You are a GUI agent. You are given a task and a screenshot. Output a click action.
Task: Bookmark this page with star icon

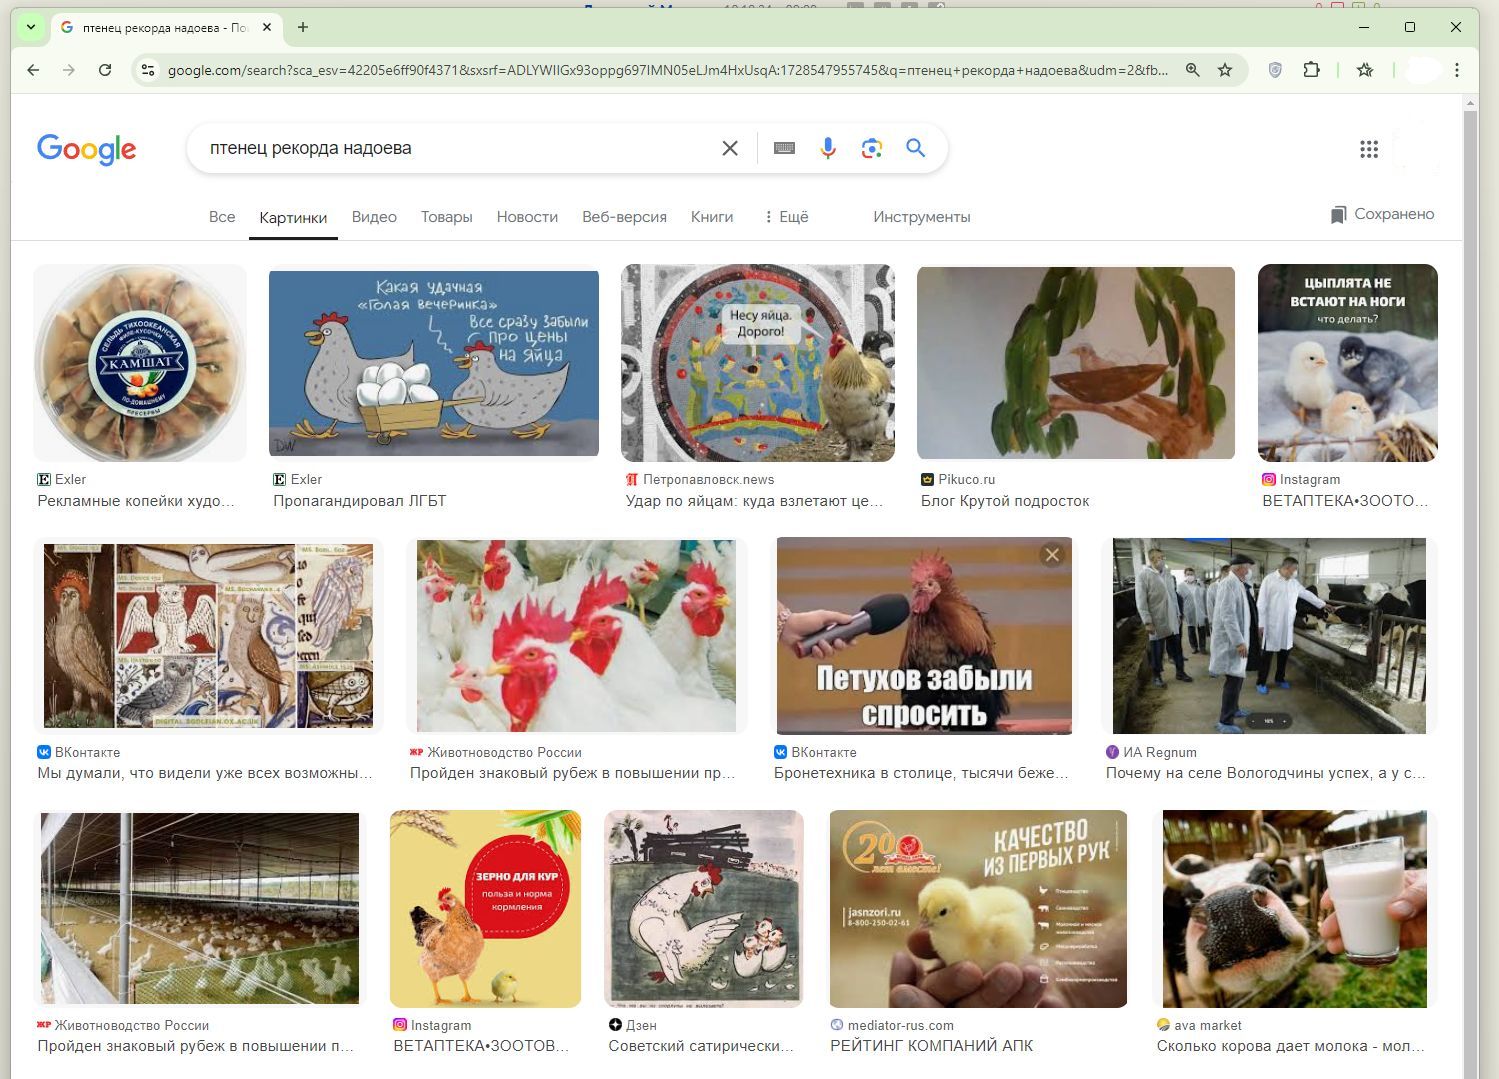click(x=1225, y=70)
